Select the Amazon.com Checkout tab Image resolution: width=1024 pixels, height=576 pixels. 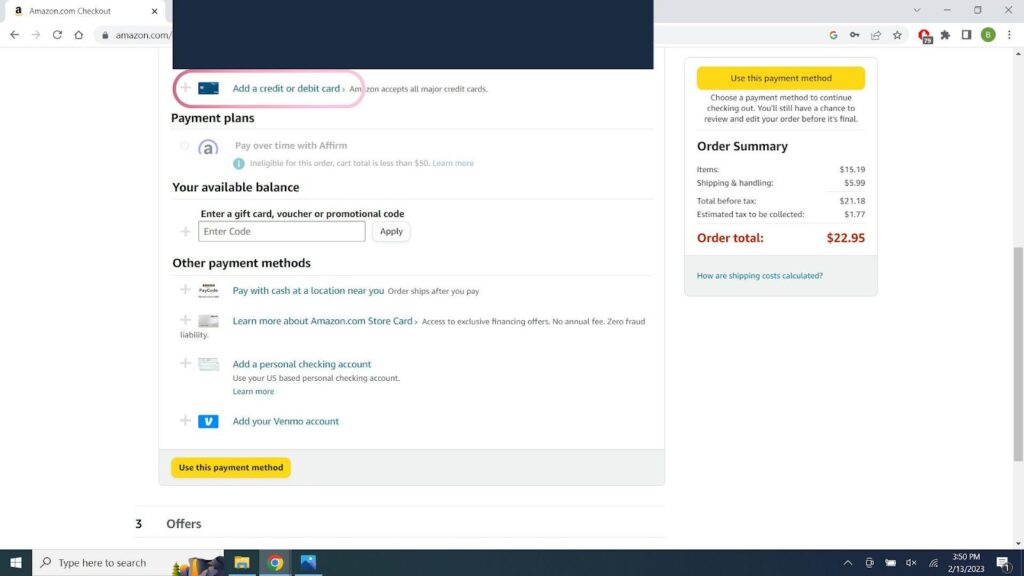(78, 11)
